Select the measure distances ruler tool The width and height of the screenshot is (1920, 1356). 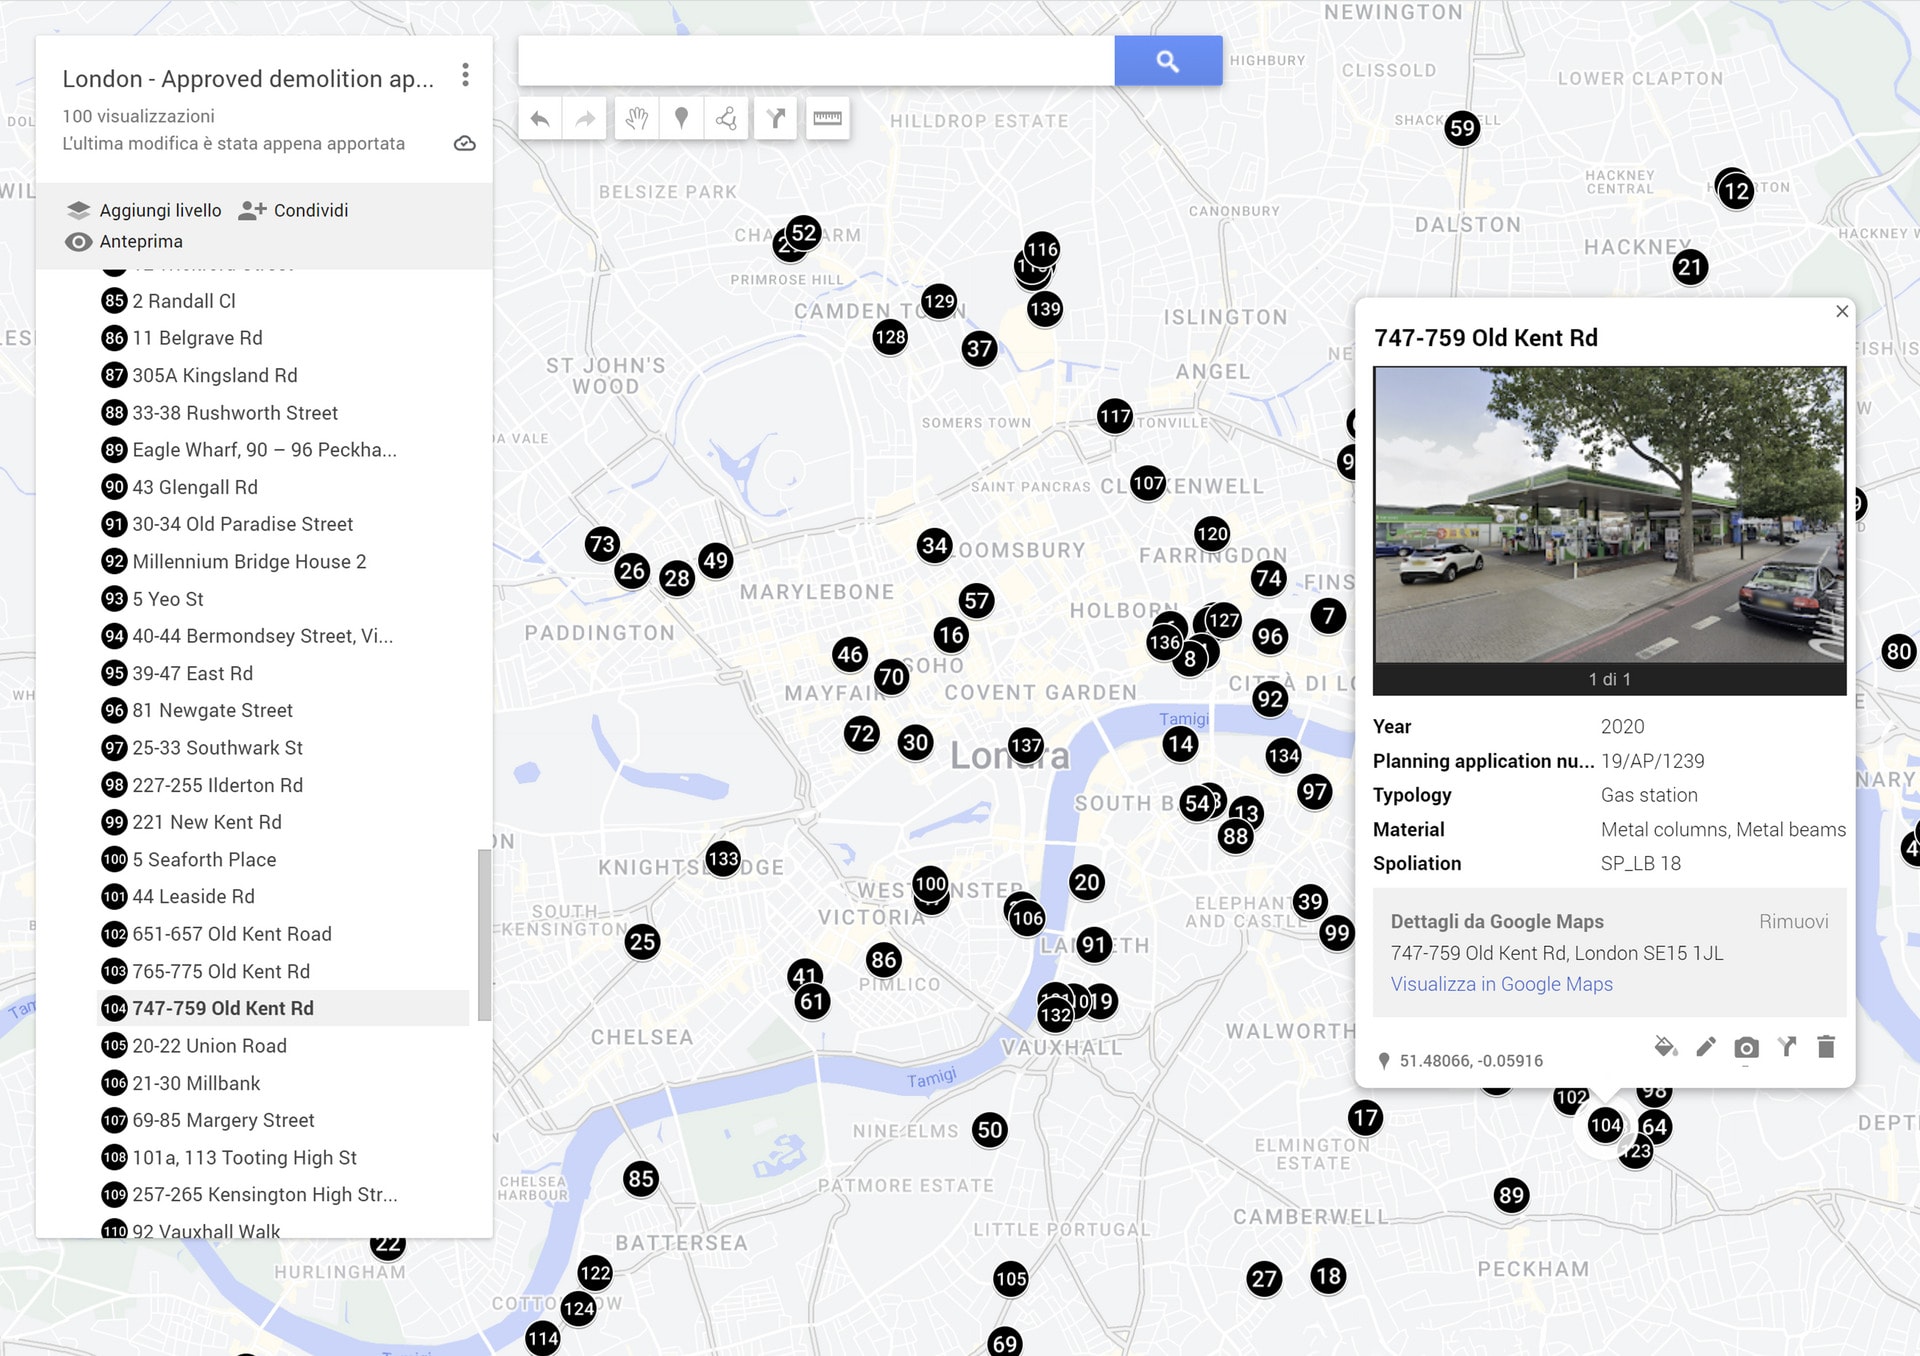(828, 119)
